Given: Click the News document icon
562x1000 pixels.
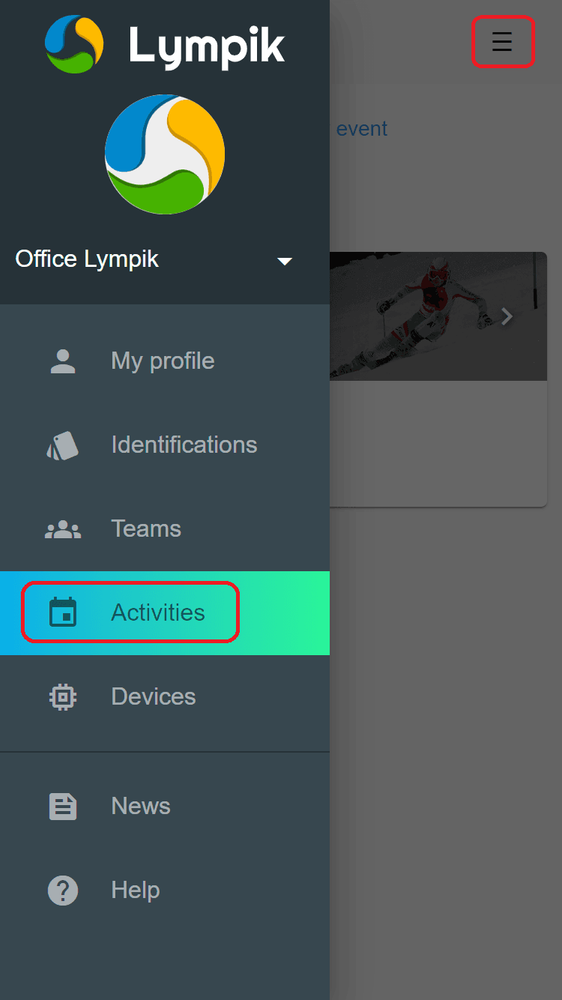Looking at the screenshot, I should coord(63,806).
